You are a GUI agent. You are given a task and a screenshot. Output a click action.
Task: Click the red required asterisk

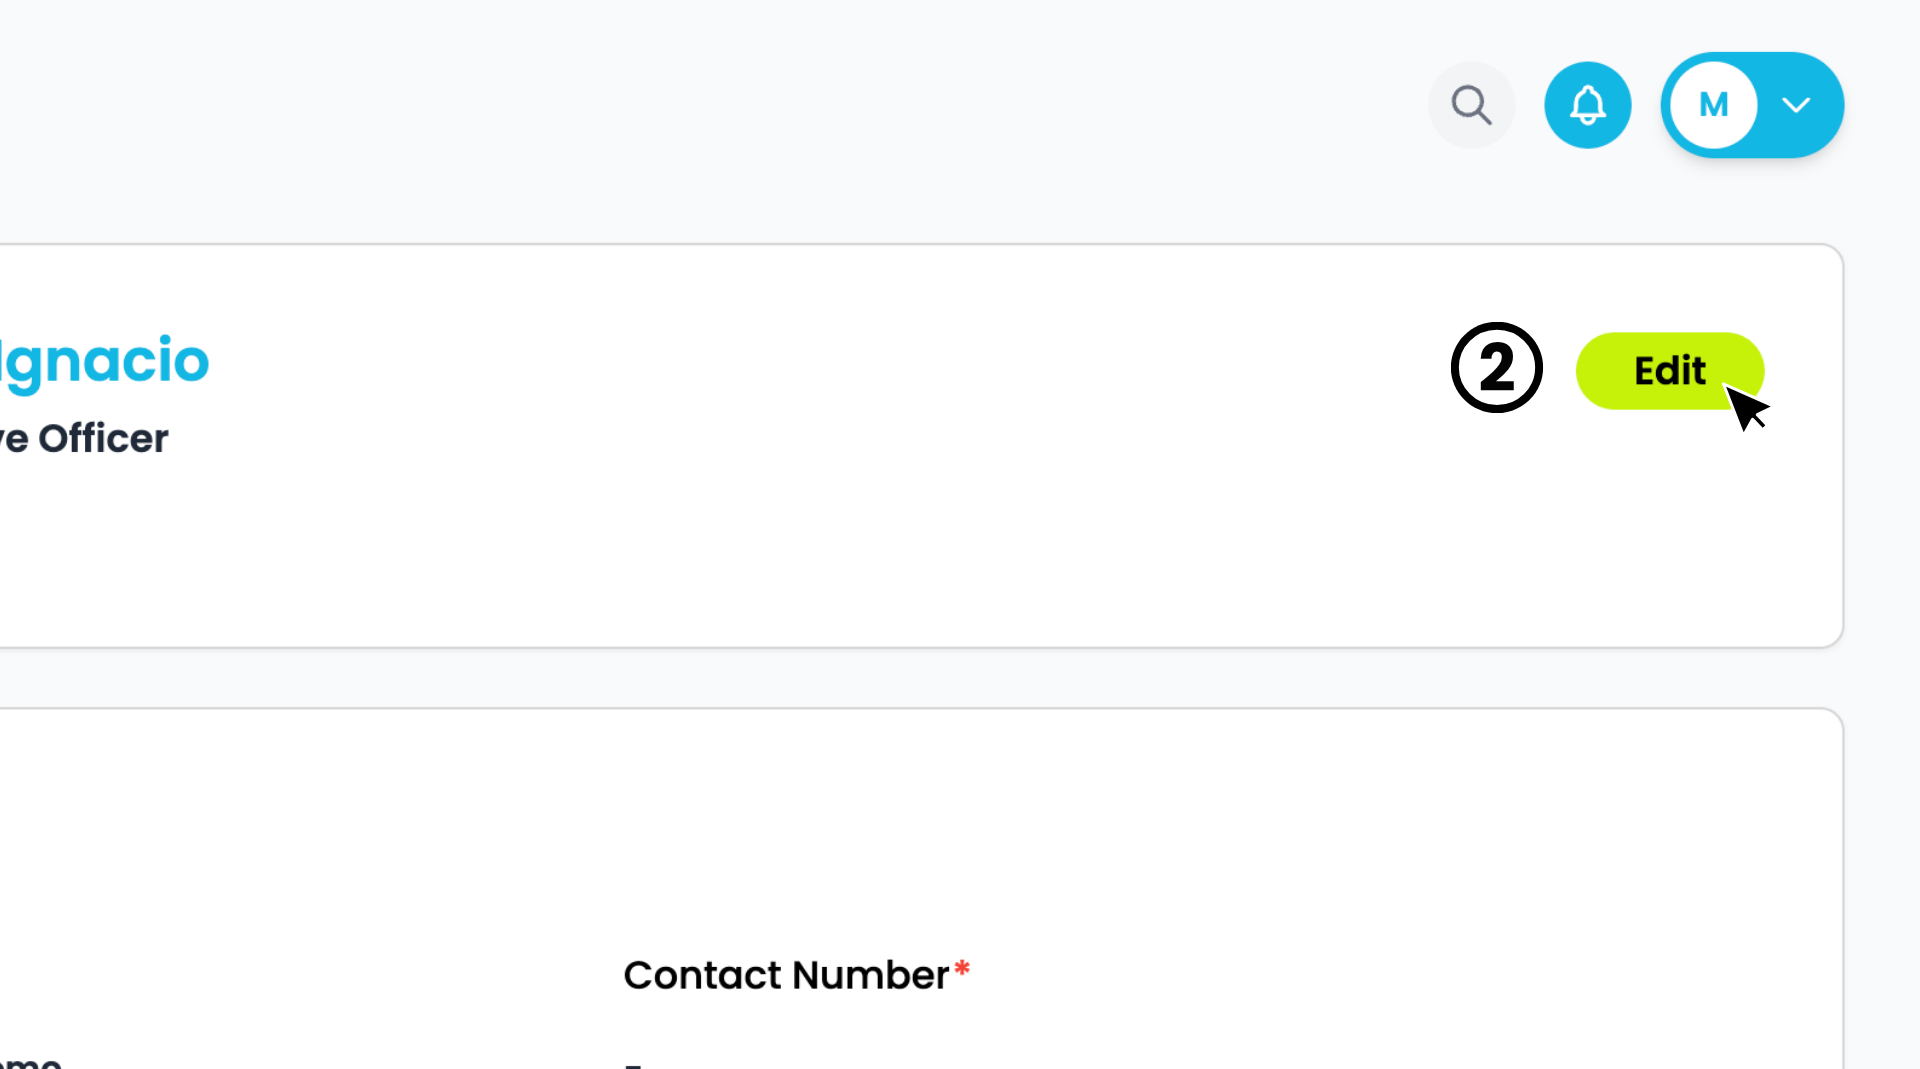pyautogui.click(x=962, y=968)
